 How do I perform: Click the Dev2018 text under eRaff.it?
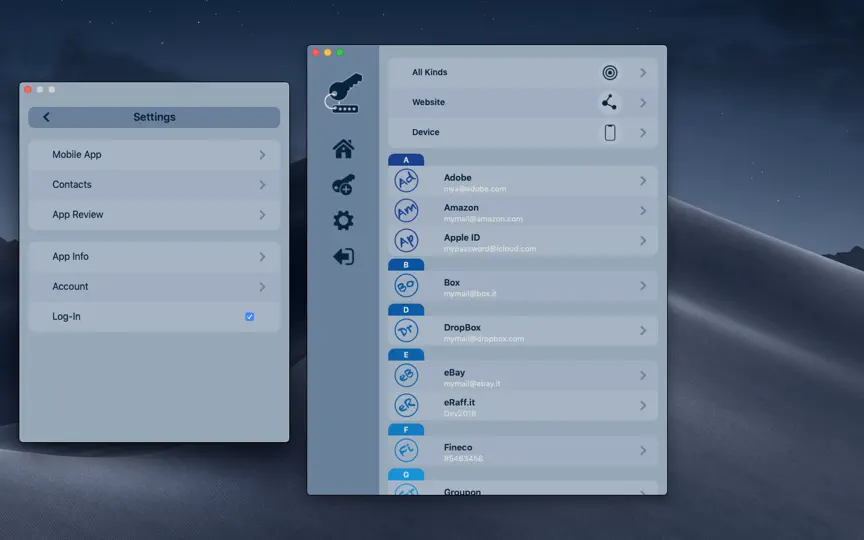(460, 413)
